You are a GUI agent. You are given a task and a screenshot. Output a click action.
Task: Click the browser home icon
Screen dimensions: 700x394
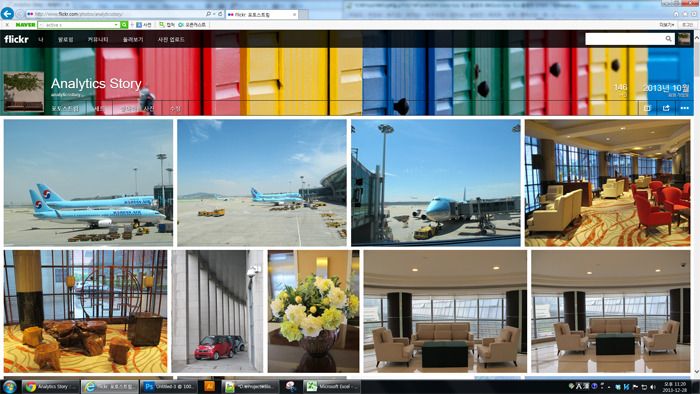click(x=676, y=14)
